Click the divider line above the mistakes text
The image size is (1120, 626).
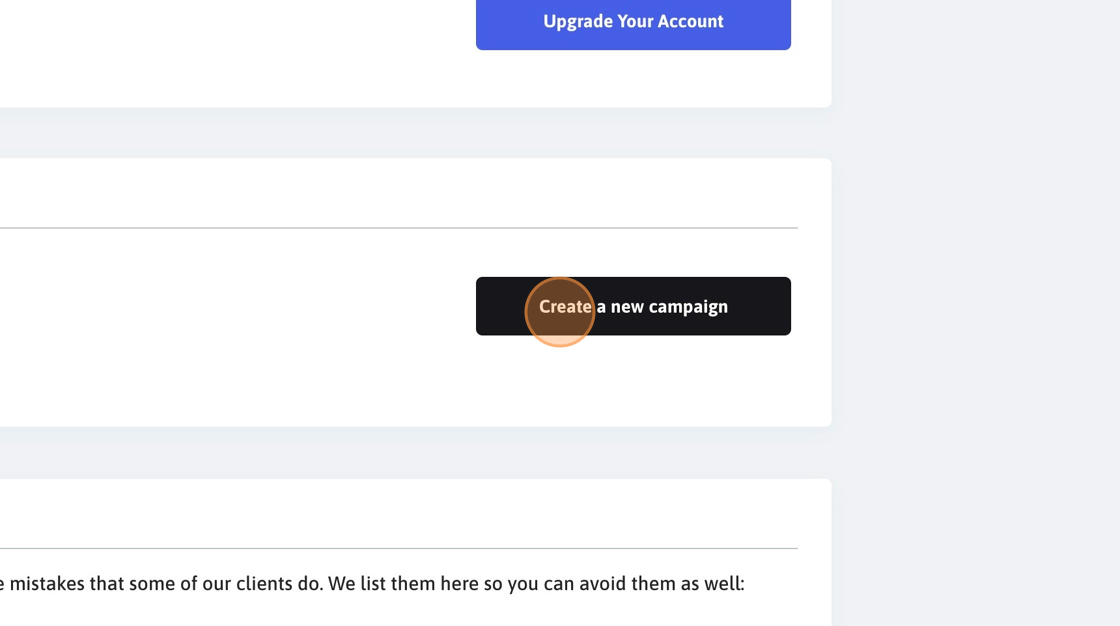[x=399, y=549]
